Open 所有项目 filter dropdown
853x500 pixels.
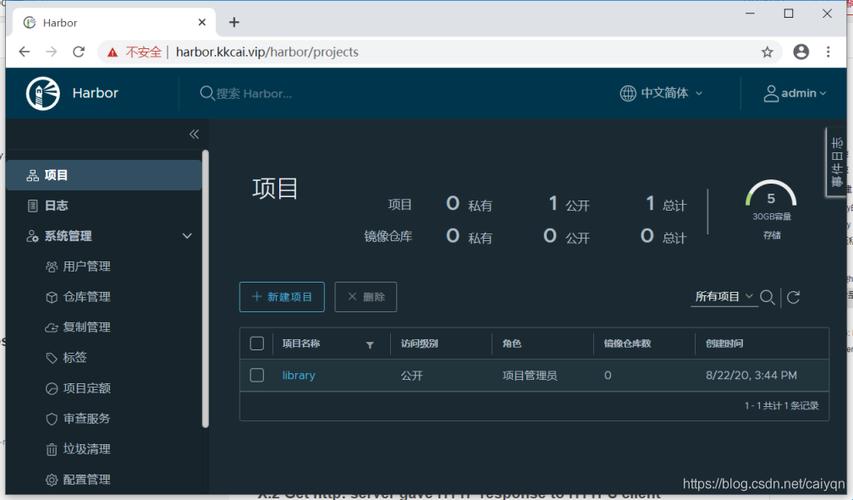click(x=724, y=297)
